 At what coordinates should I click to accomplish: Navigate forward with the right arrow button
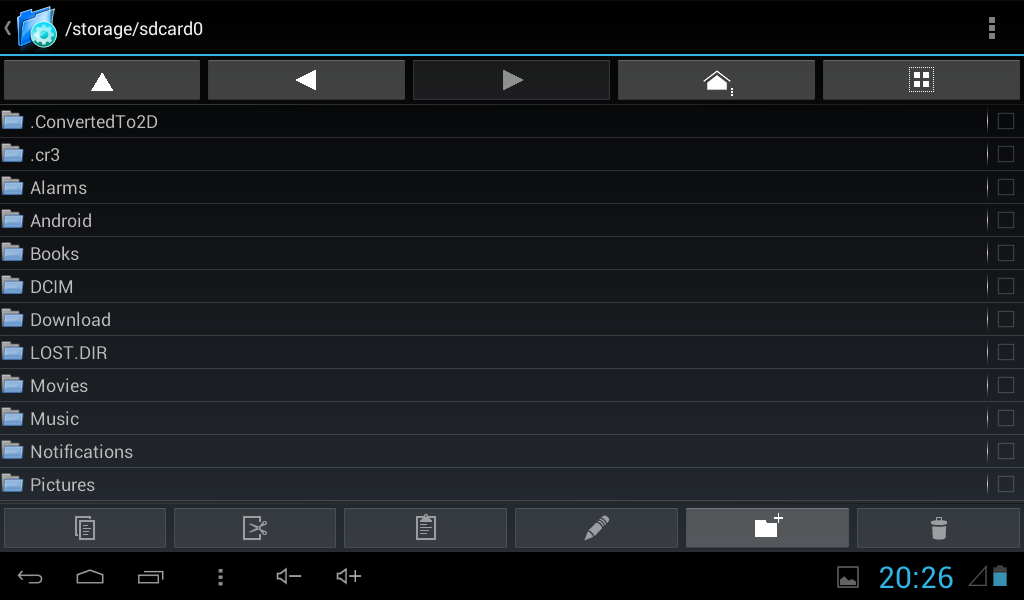(511, 80)
